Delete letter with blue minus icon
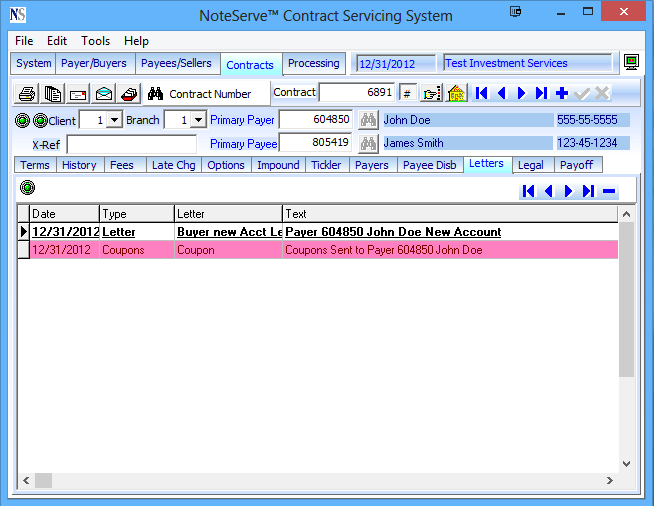Screen dimensions: 654x506 [609, 191]
